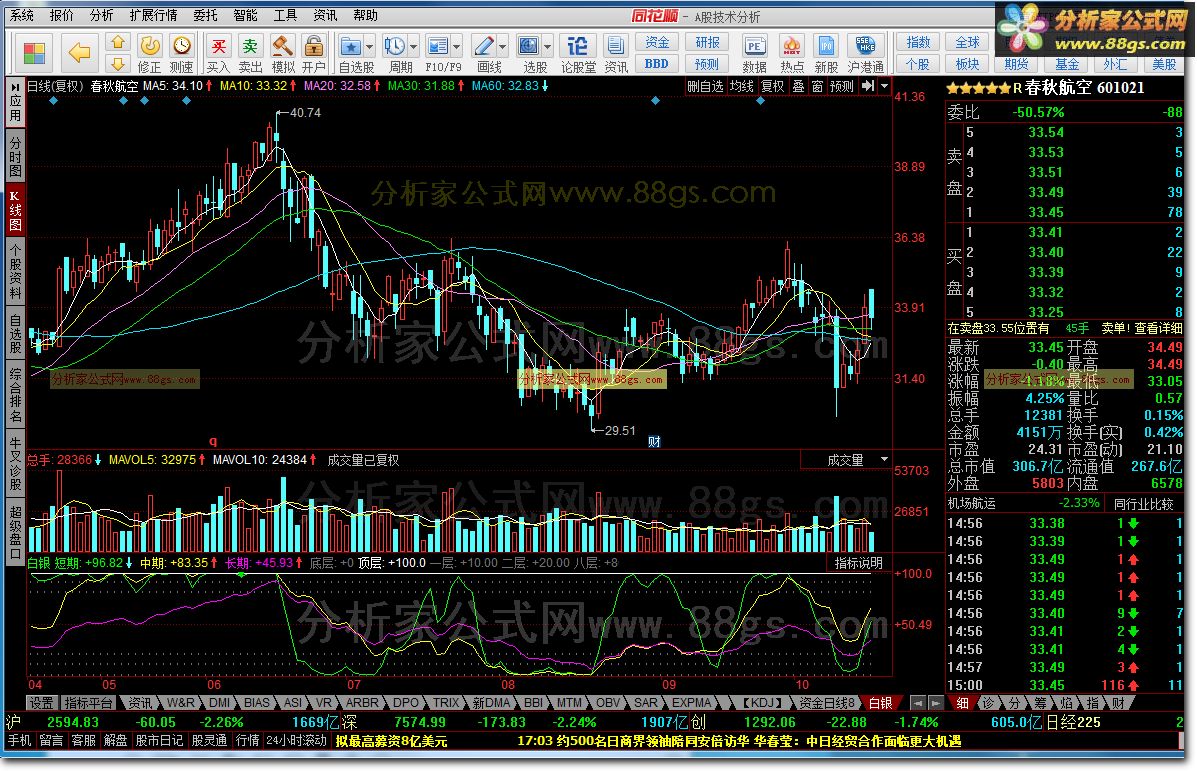Click the multicolor home icon in toolbar
1197x771 pixels.
pos(34,53)
